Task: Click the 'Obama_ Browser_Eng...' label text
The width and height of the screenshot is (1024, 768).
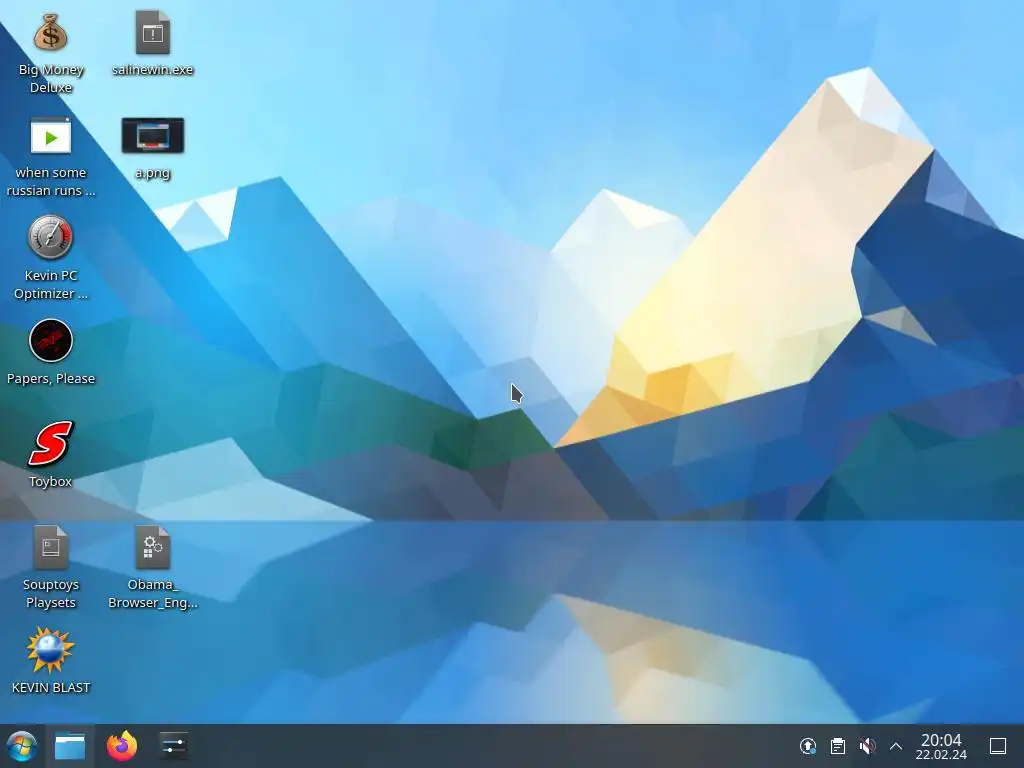Action: [x=153, y=594]
